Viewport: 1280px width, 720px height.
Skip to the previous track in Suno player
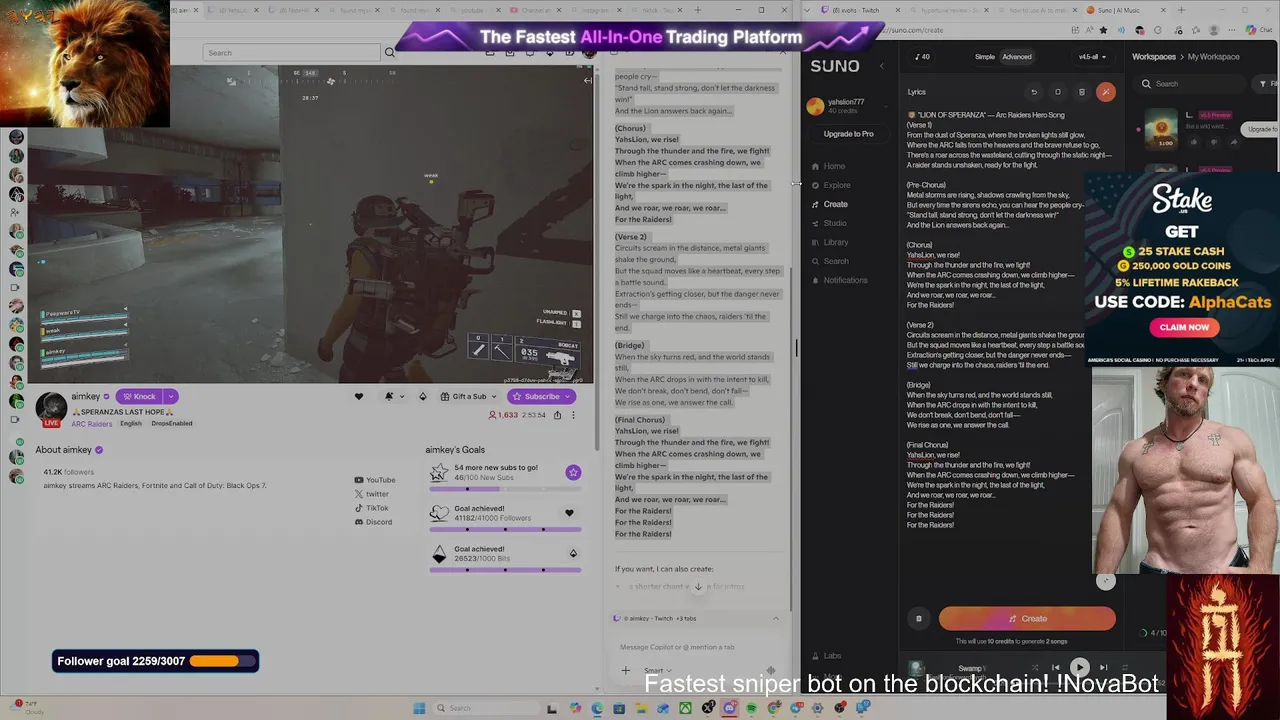1056,667
